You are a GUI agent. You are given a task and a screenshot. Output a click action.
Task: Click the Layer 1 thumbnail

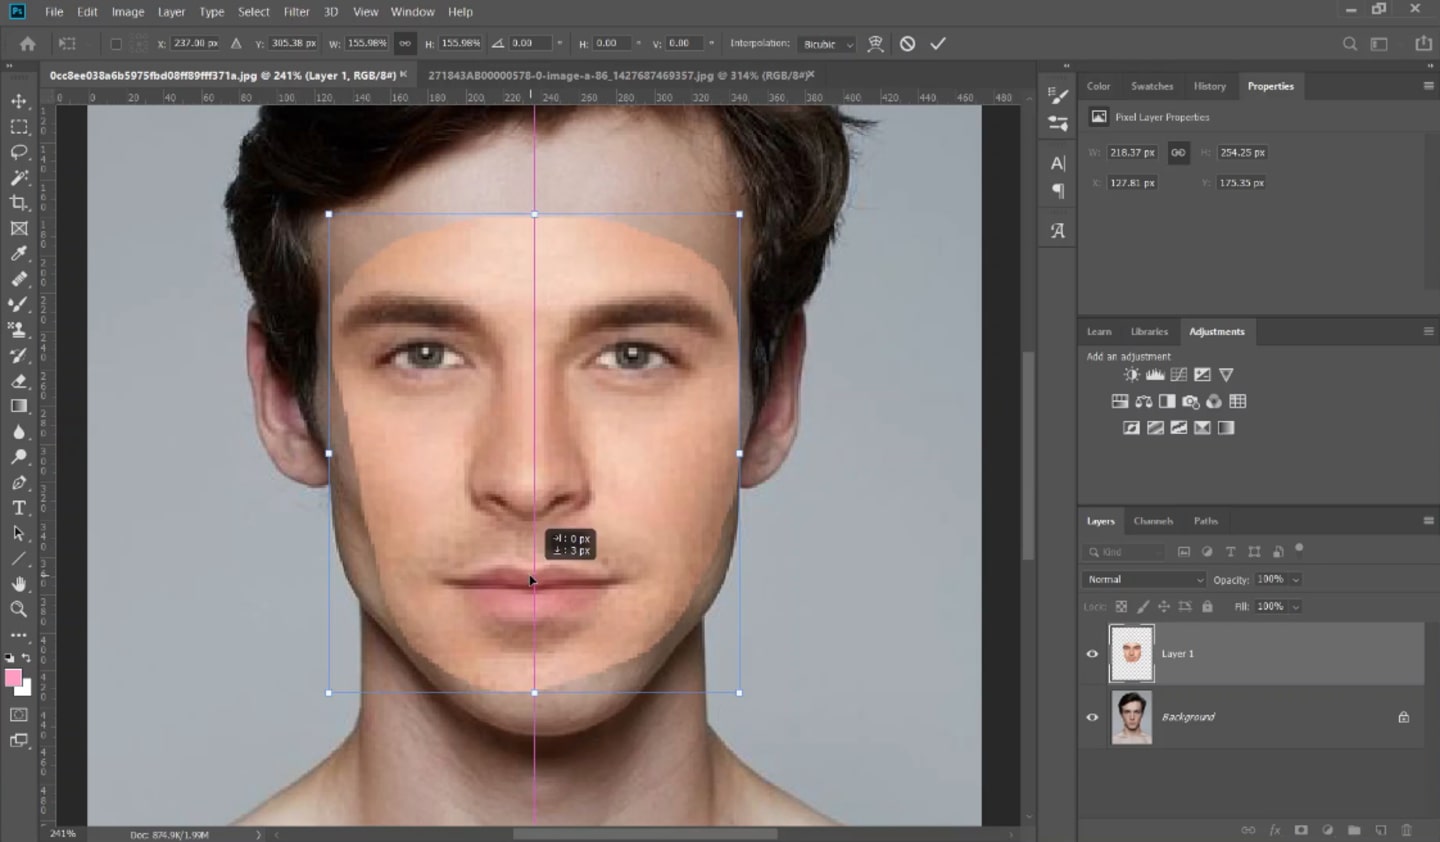click(1131, 653)
